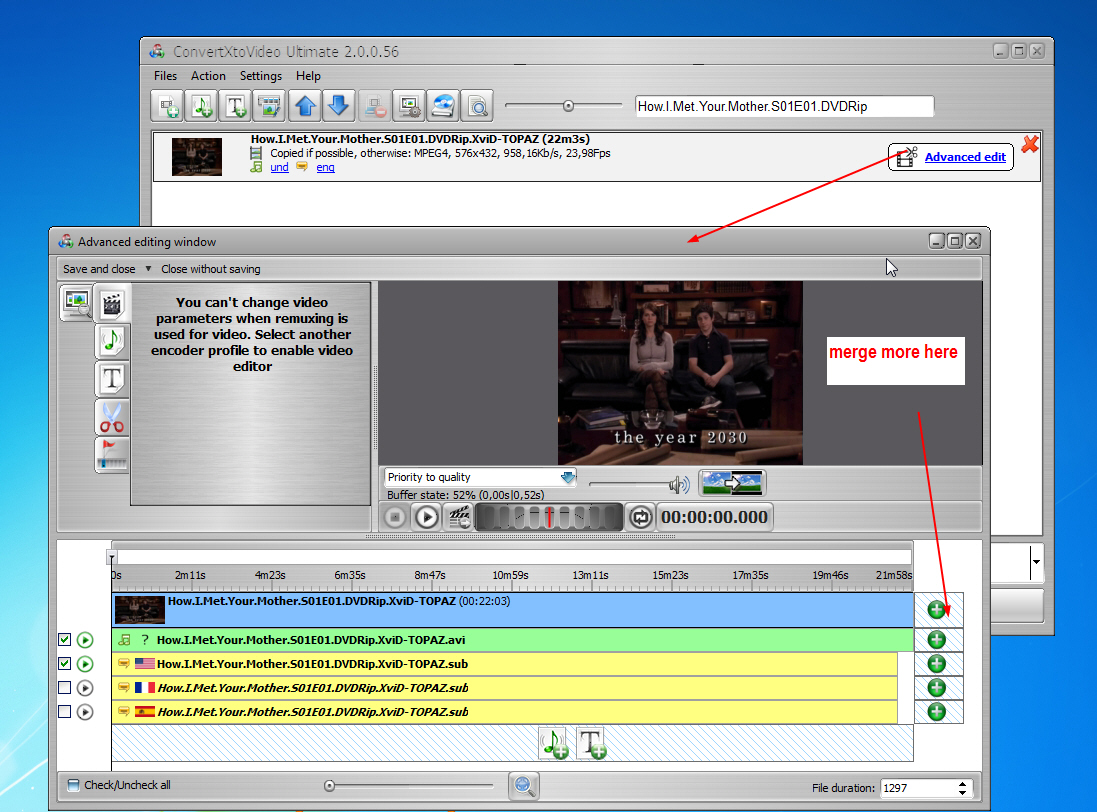
Task: Select the subtitle text T editor tab
Action: pyautogui.click(x=112, y=379)
